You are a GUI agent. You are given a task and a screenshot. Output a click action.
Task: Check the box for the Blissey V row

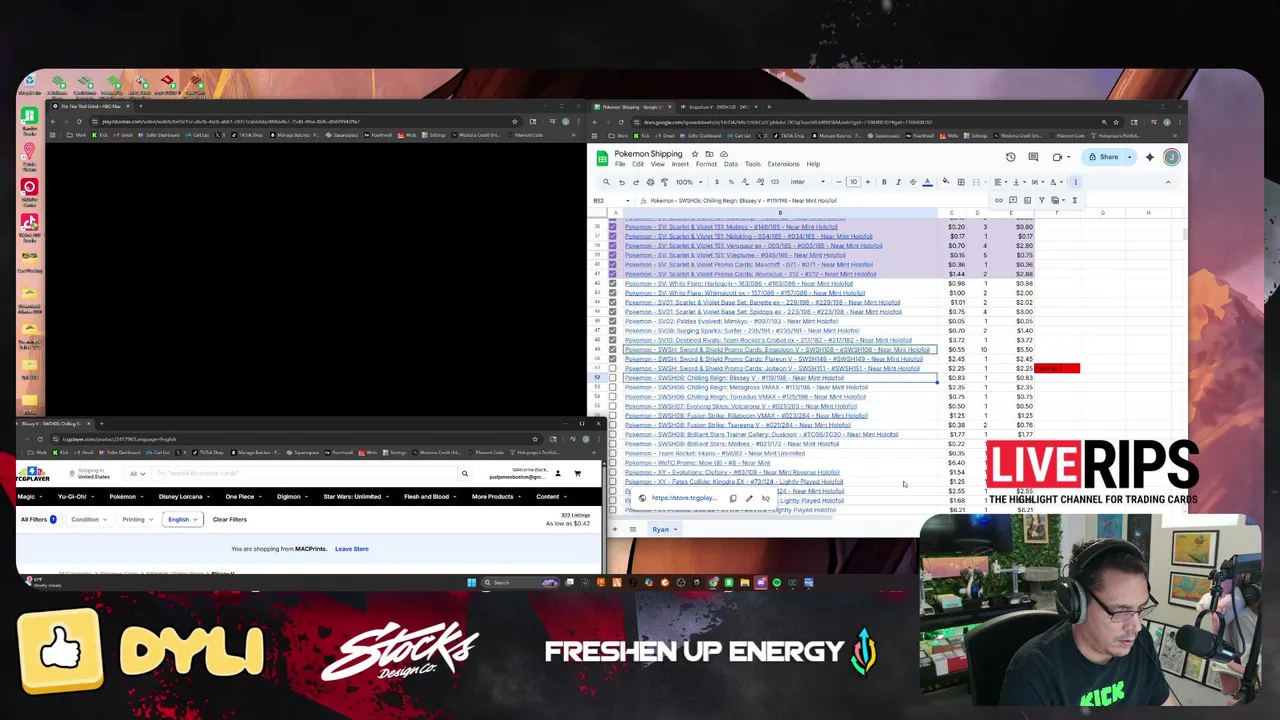click(x=612, y=378)
